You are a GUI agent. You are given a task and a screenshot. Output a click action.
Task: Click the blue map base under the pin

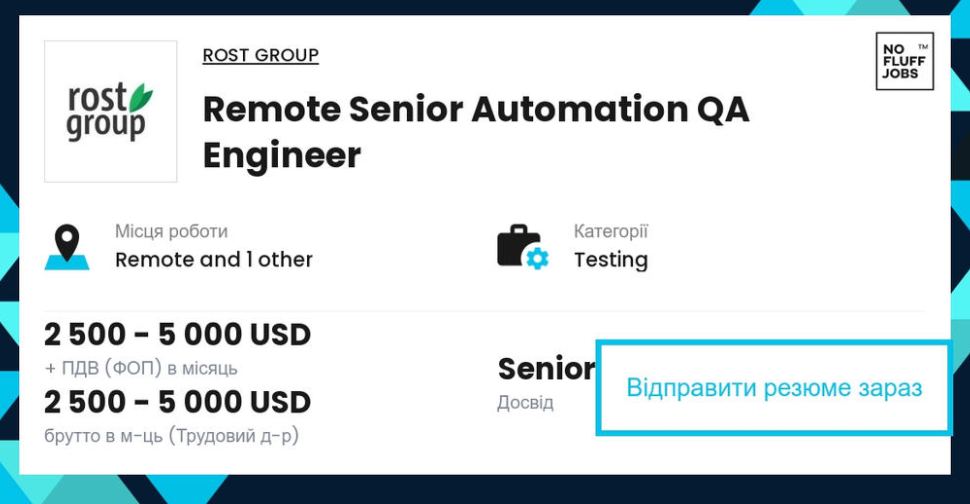(x=67, y=262)
